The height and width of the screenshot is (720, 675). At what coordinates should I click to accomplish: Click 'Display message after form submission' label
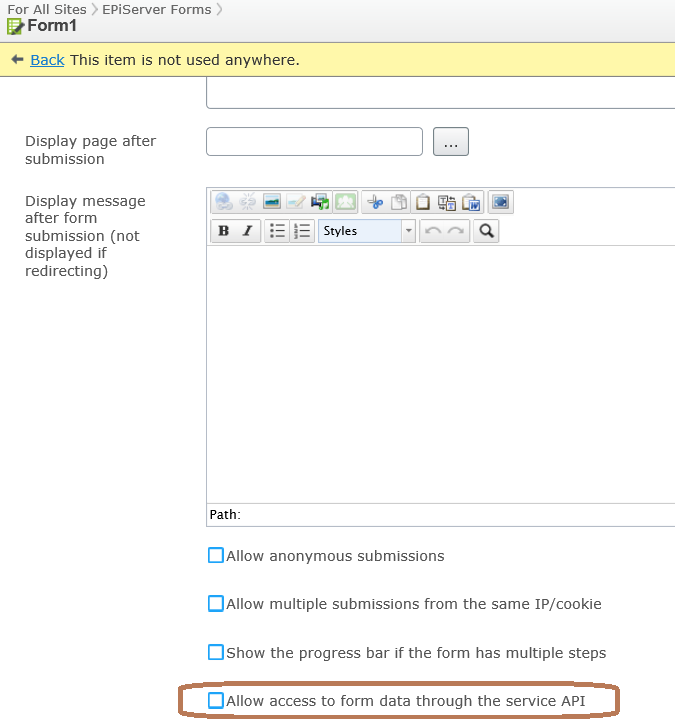pyautogui.click(x=85, y=236)
